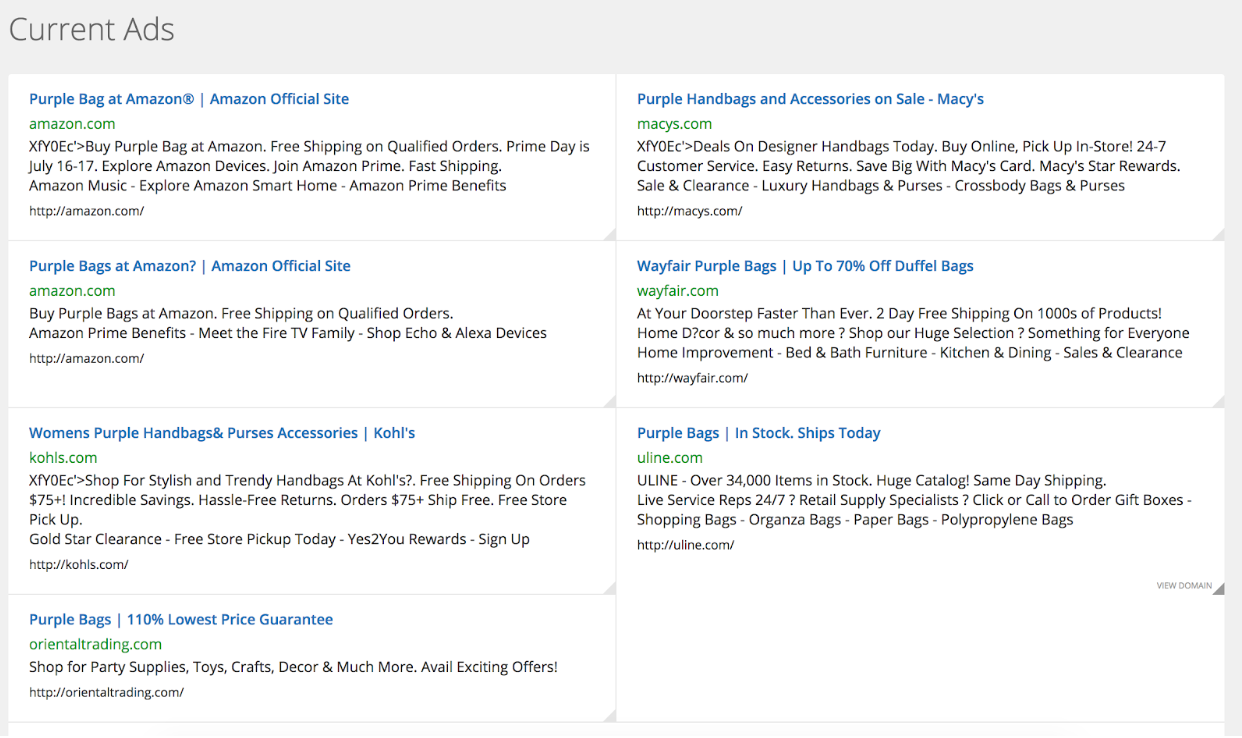Click corner triangle on the Oriental Trading ad
Screen dimensions: 1242x738
(x=611, y=716)
